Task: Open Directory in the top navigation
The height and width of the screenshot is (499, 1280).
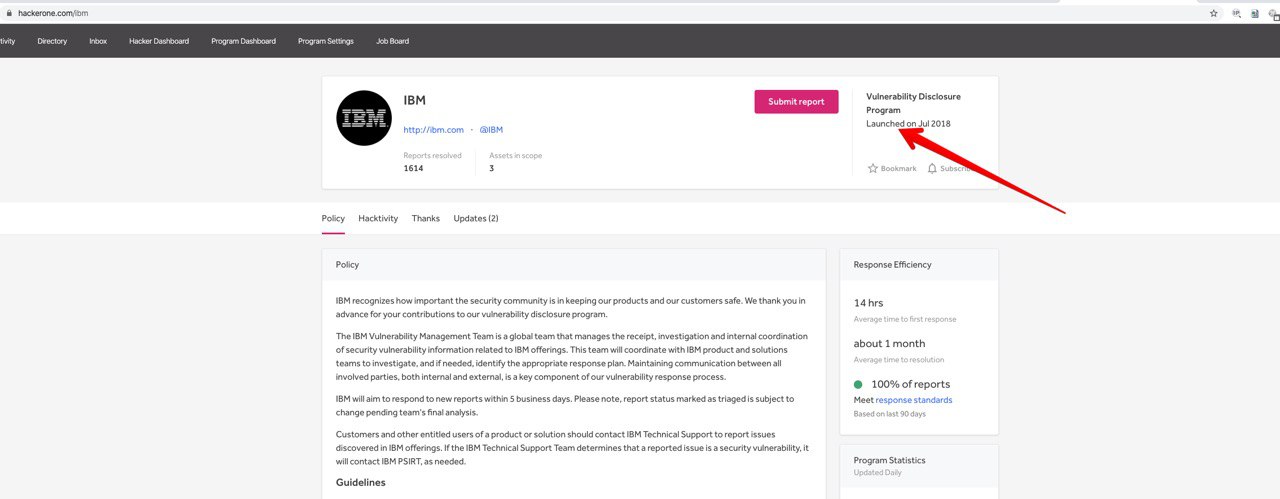Action: [52, 41]
